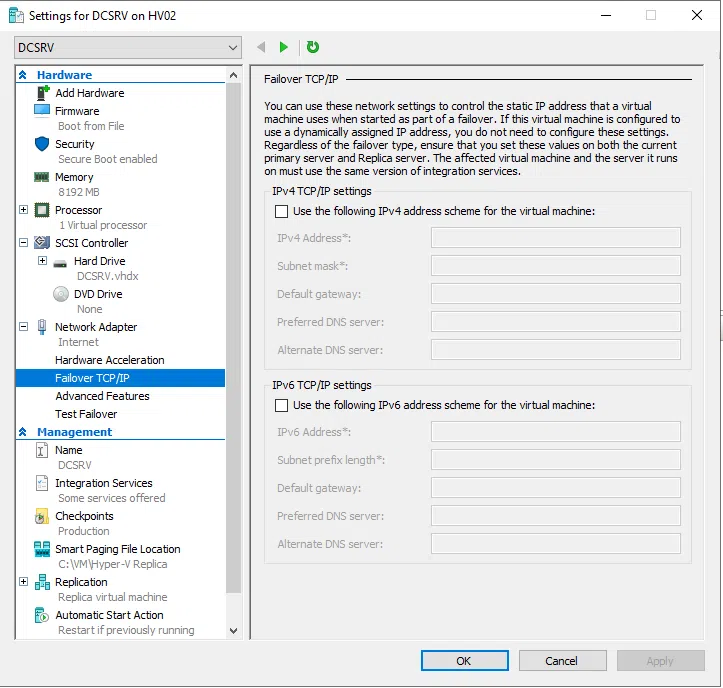Screen dimensions: 723x688
Task: Select Advanced Features under Network Adapter
Action: pos(102,396)
